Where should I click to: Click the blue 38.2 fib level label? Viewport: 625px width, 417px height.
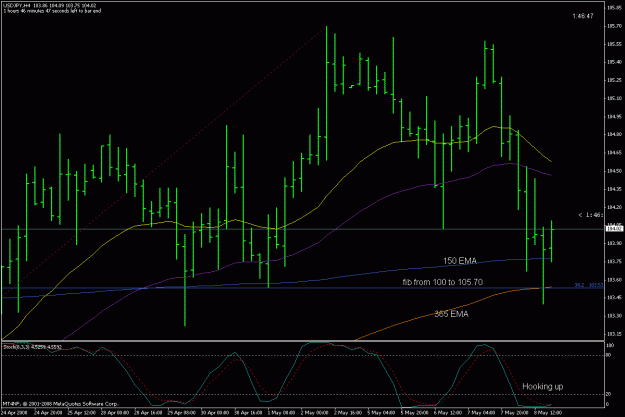588,285
